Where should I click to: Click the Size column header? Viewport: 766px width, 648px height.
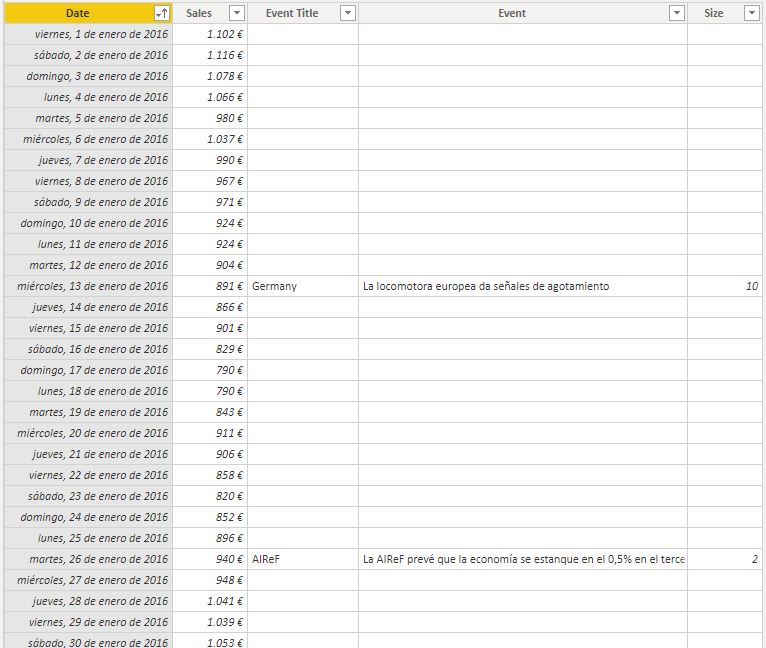[714, 13]
